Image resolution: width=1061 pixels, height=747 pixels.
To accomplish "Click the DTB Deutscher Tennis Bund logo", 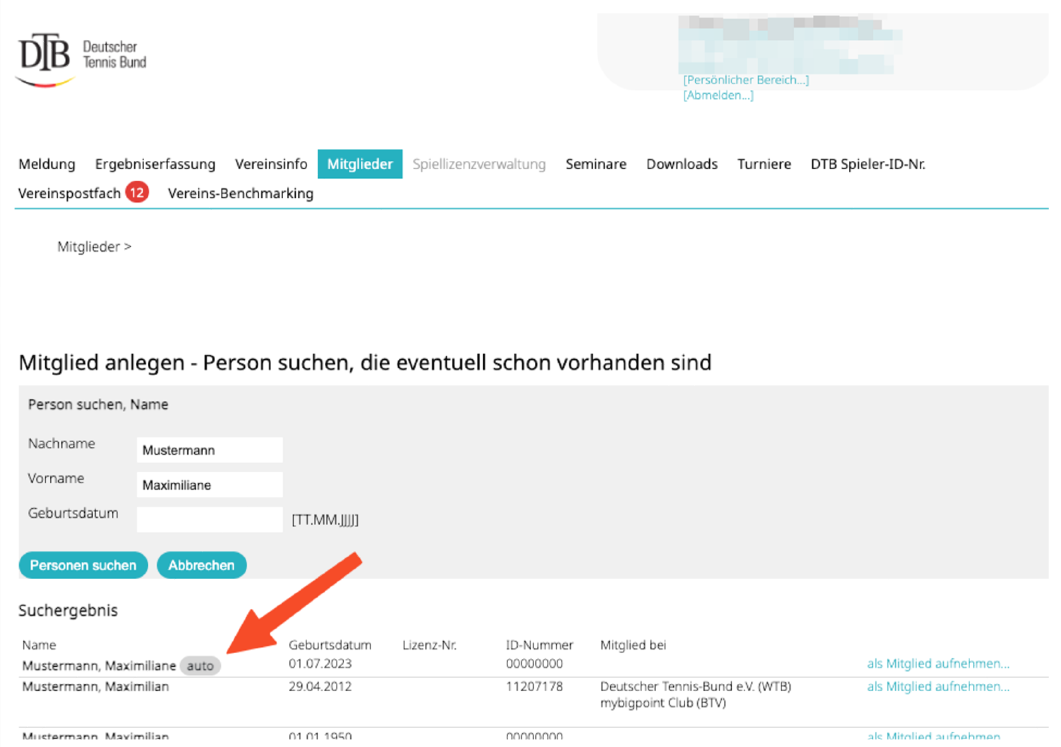I will point(82,58).
